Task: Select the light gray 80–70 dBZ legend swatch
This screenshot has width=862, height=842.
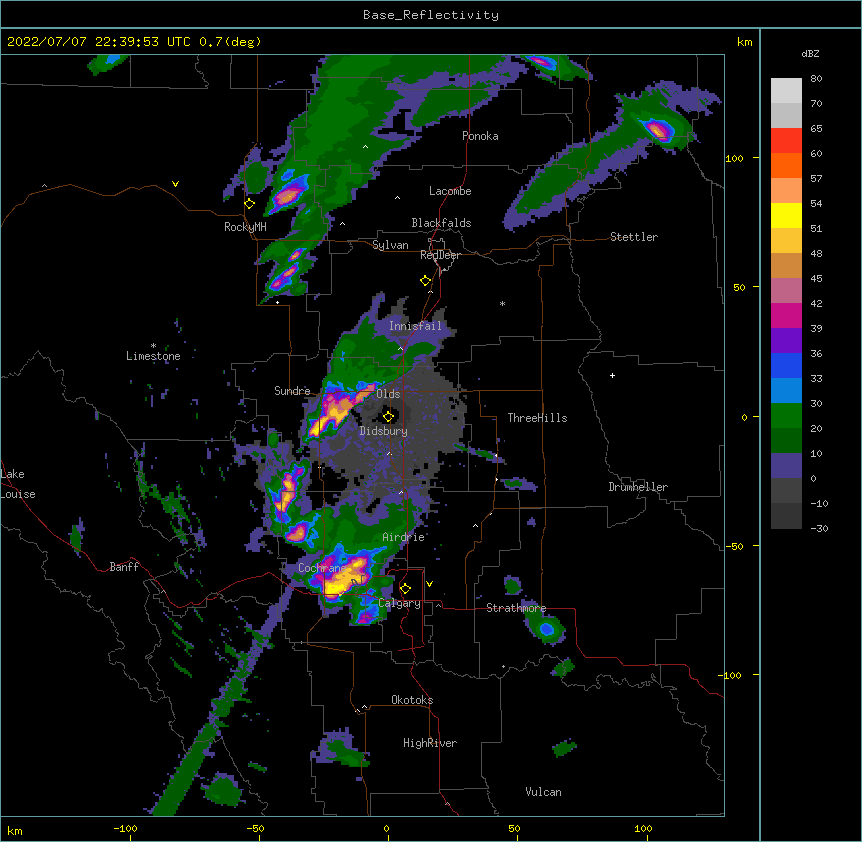Action: (x=786, y=91)
